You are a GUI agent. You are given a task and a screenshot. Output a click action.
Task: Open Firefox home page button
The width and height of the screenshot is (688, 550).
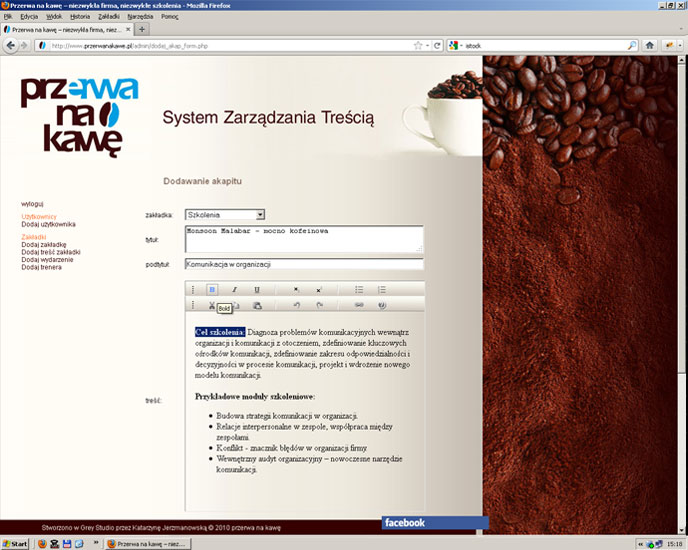click(650, 46)
